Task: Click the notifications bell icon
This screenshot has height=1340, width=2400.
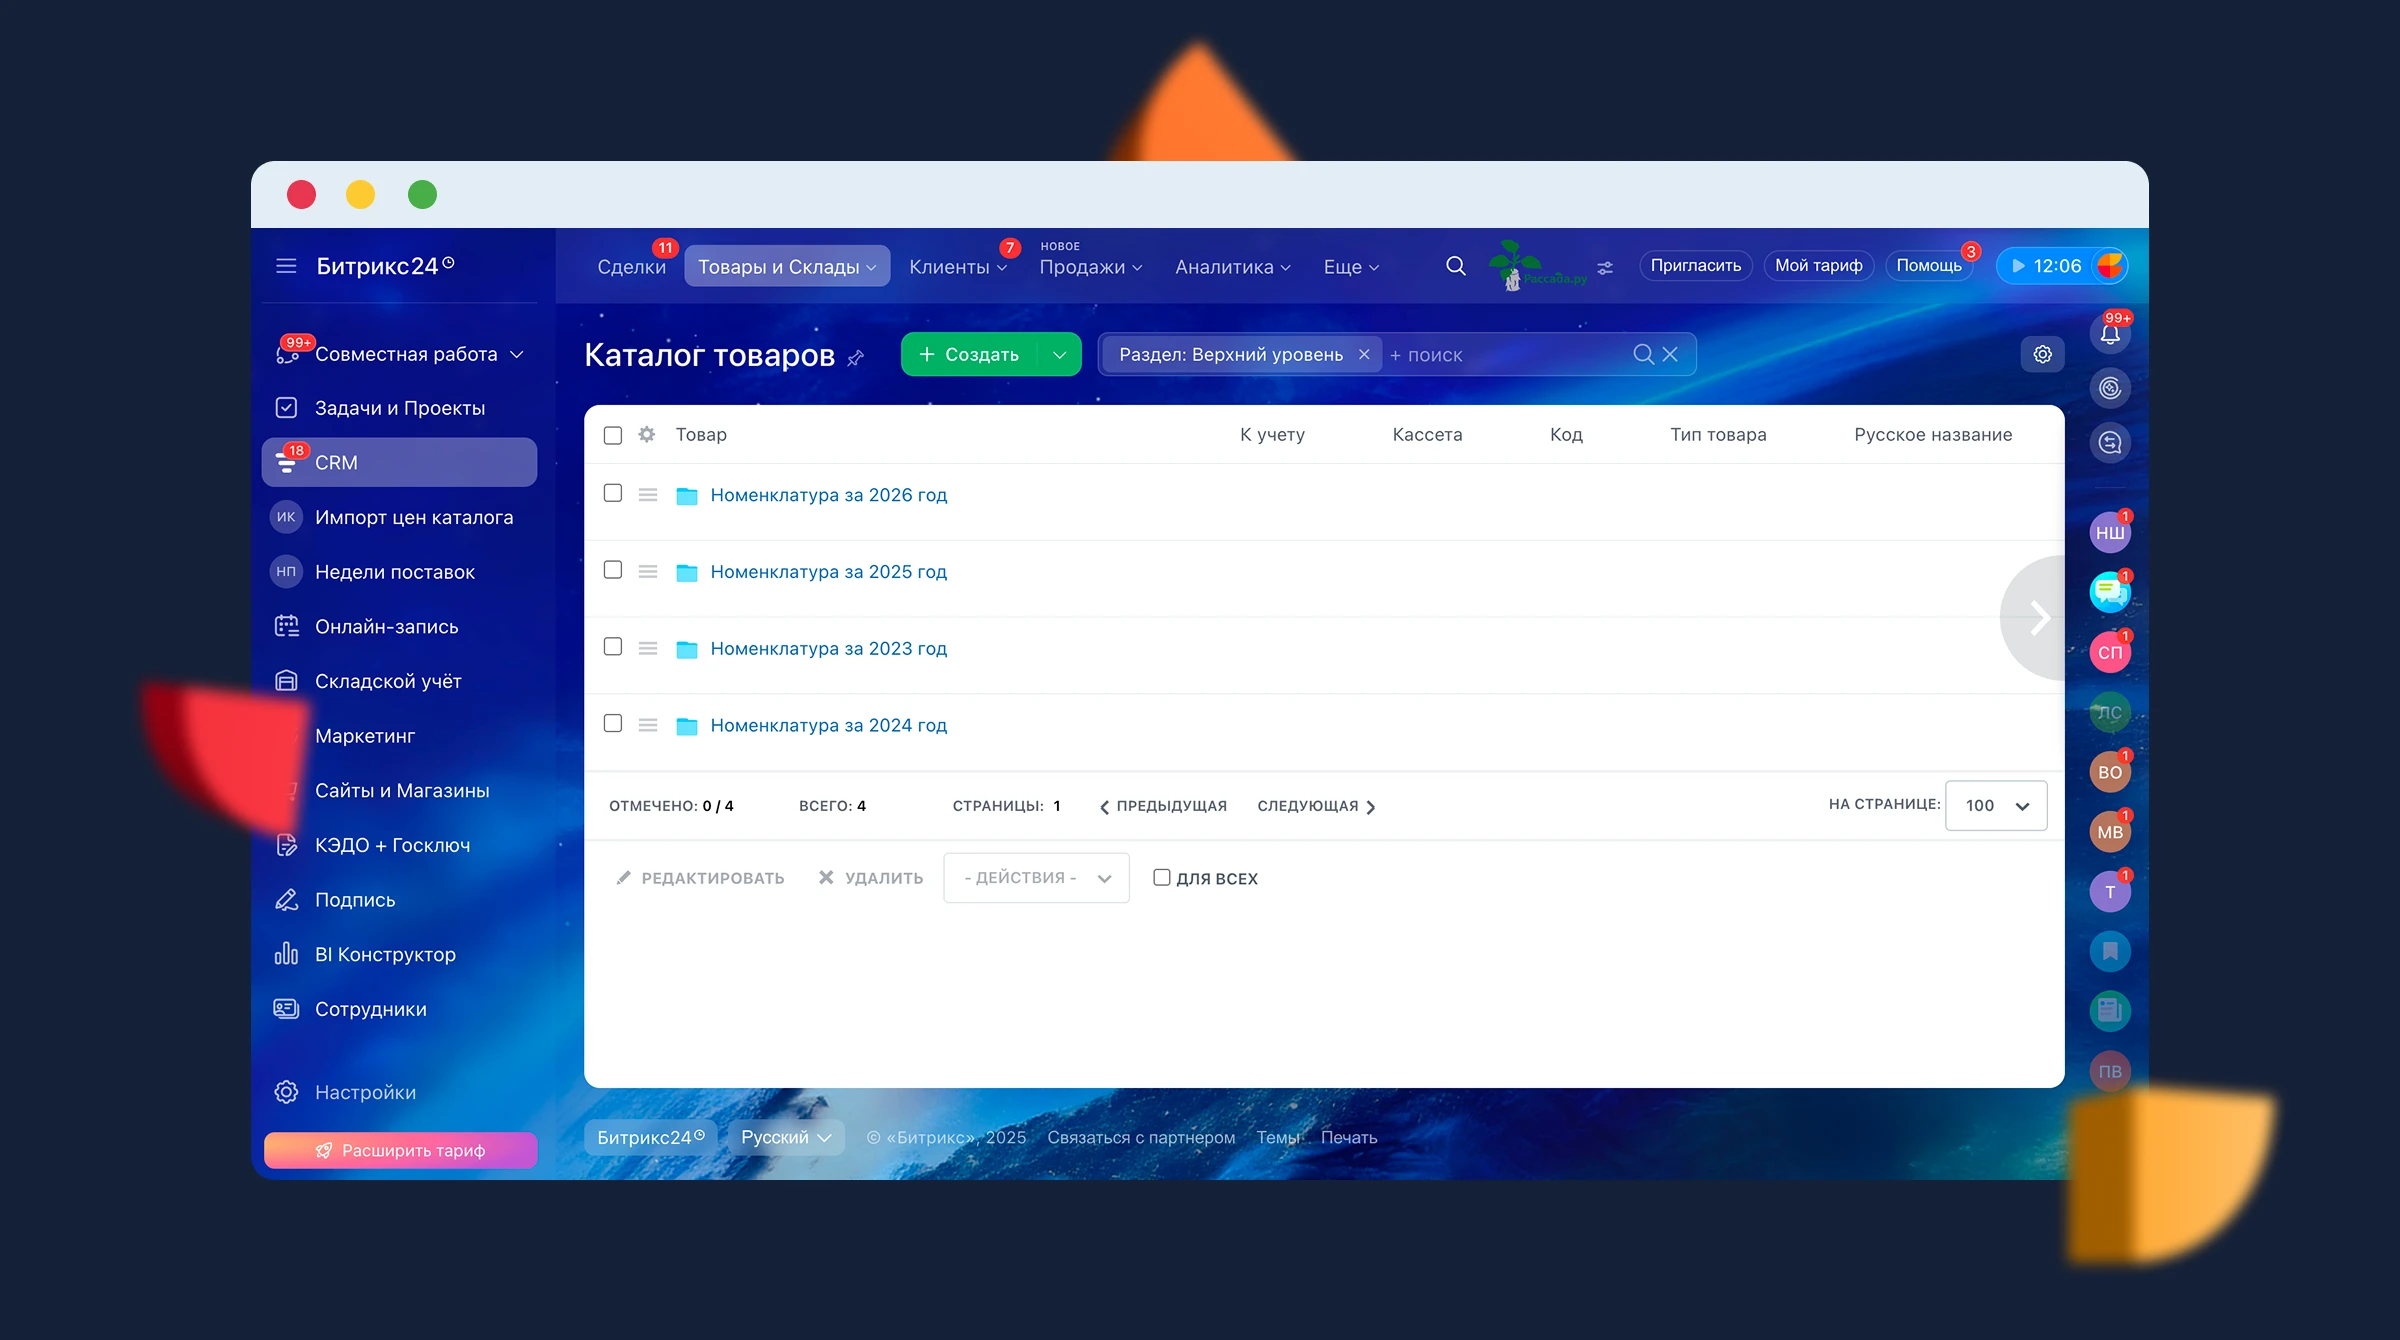Action: click(x=2109, y=335)
